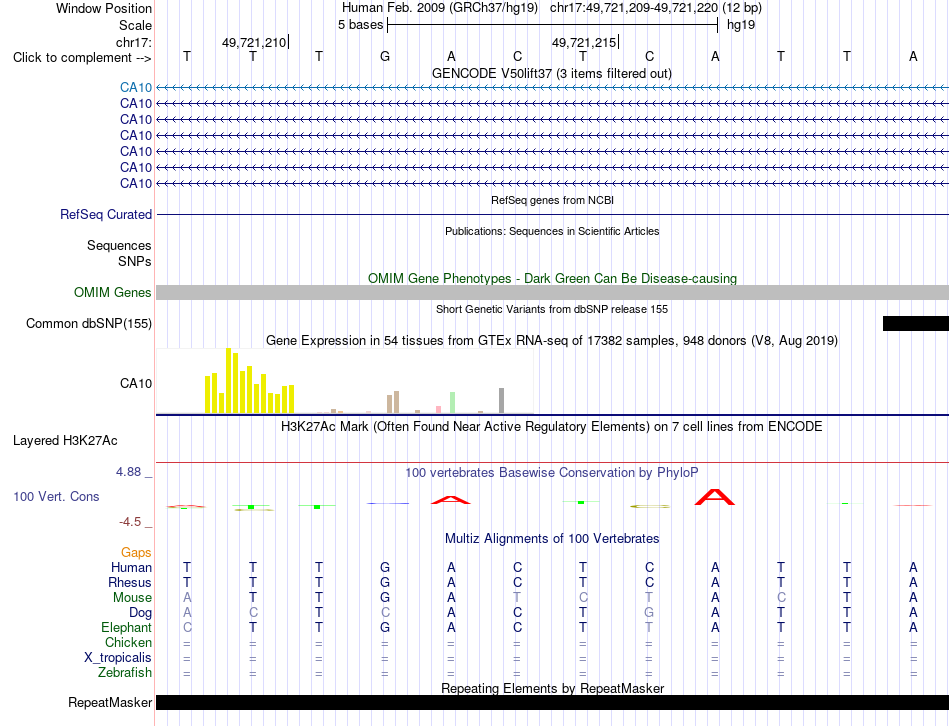The height and width of the screenshot is (726, 950).
Task: Click the 4.88 PhyloP upper scale value
Action: click(128, 472)
